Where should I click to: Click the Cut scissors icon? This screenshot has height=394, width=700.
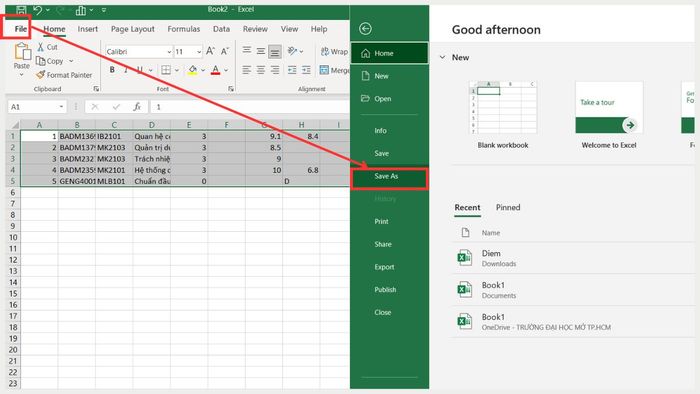pyautogui.click(x=41, y=47)
